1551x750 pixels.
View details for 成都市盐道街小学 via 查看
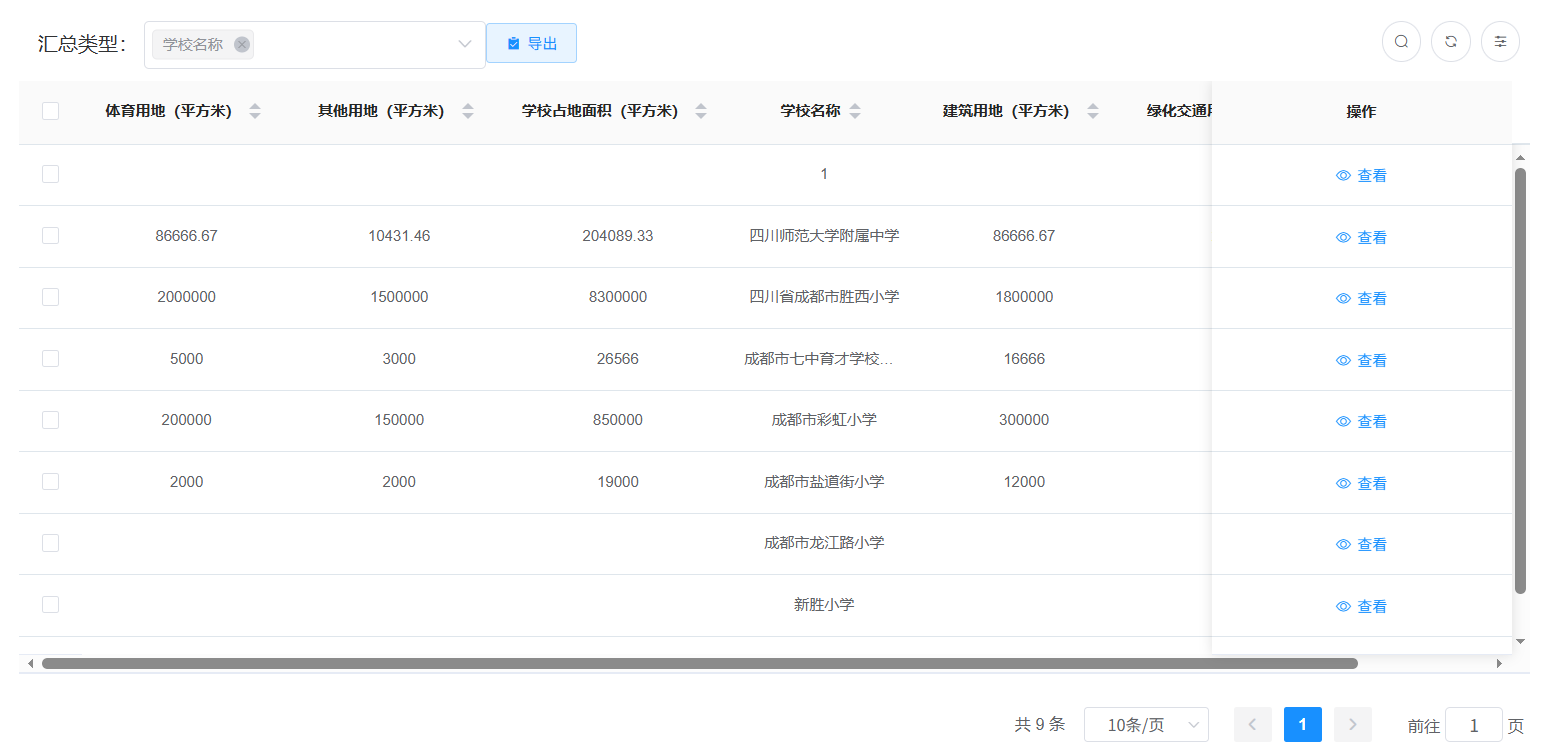point(1361,484)
